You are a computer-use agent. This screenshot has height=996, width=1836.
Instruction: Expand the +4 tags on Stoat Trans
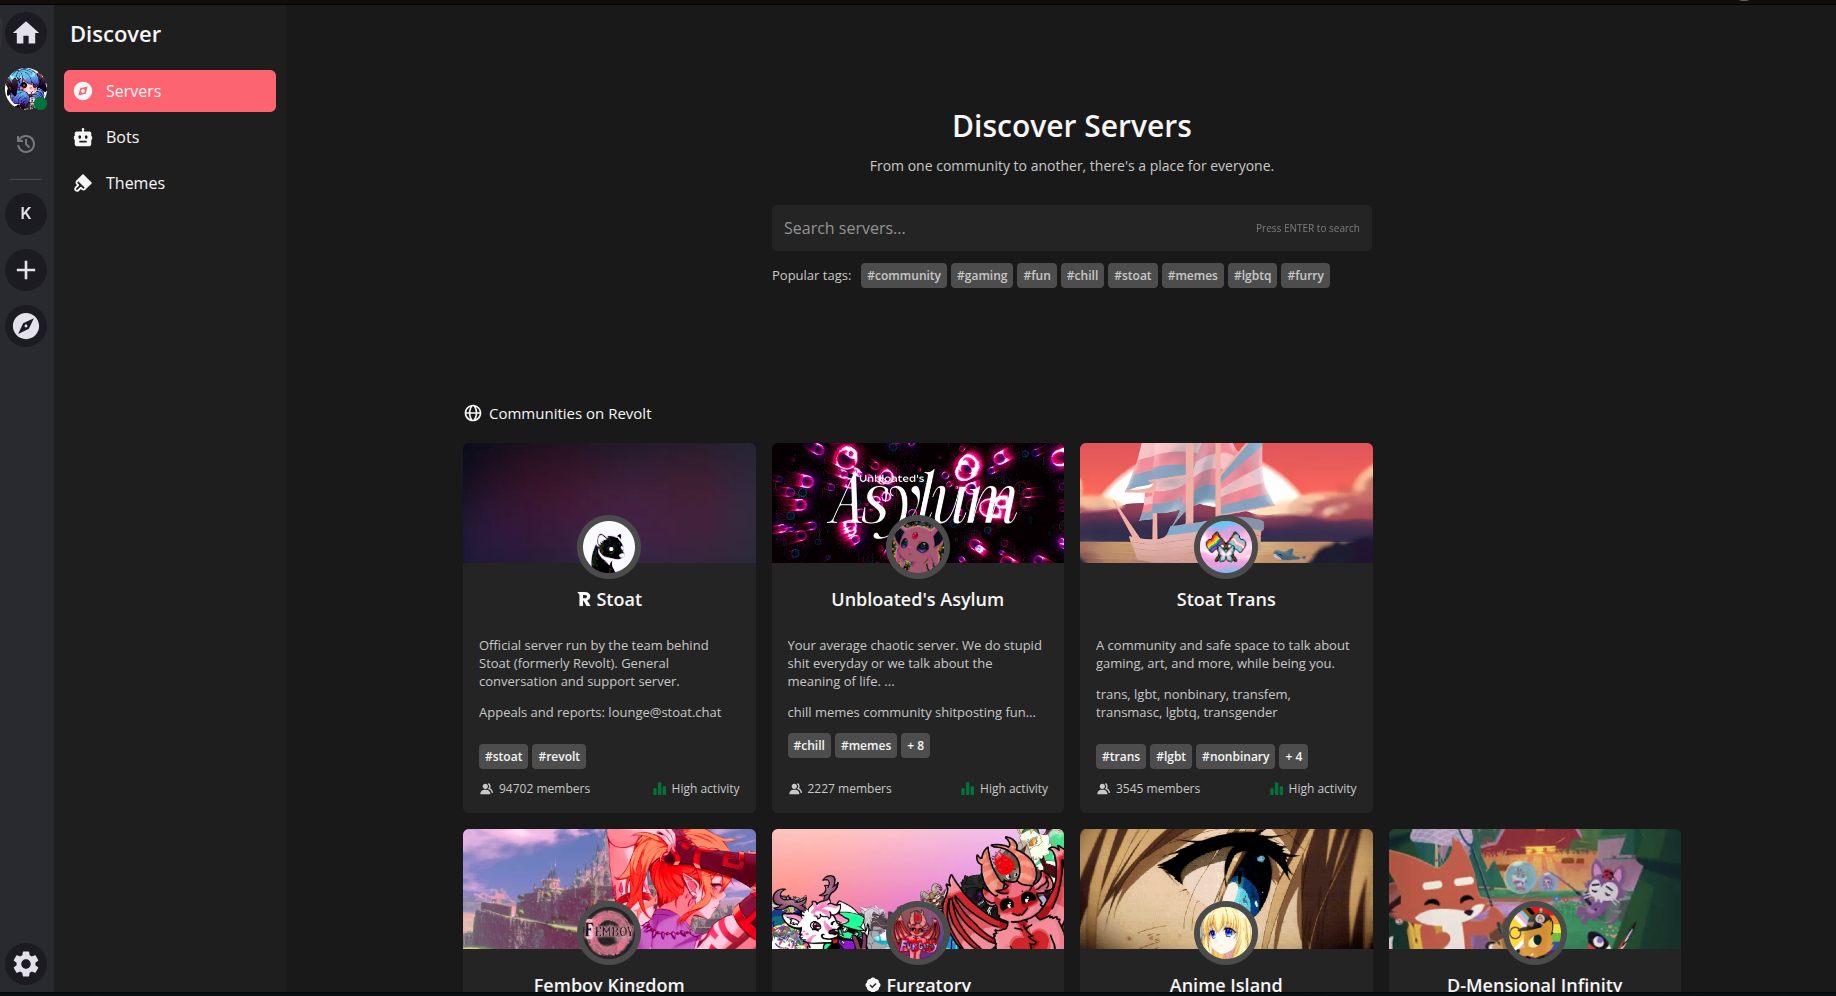pos(1293,756)
